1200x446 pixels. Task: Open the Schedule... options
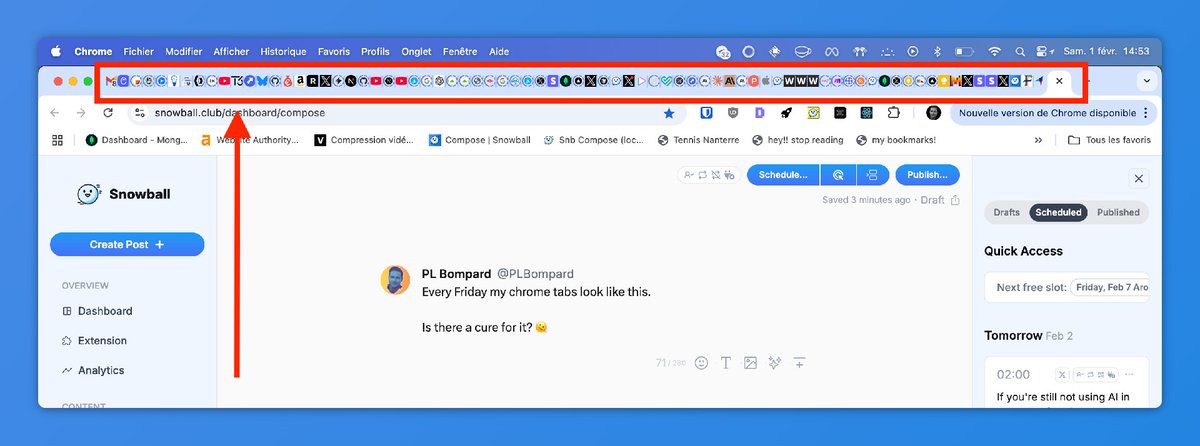tap(782, 175)
